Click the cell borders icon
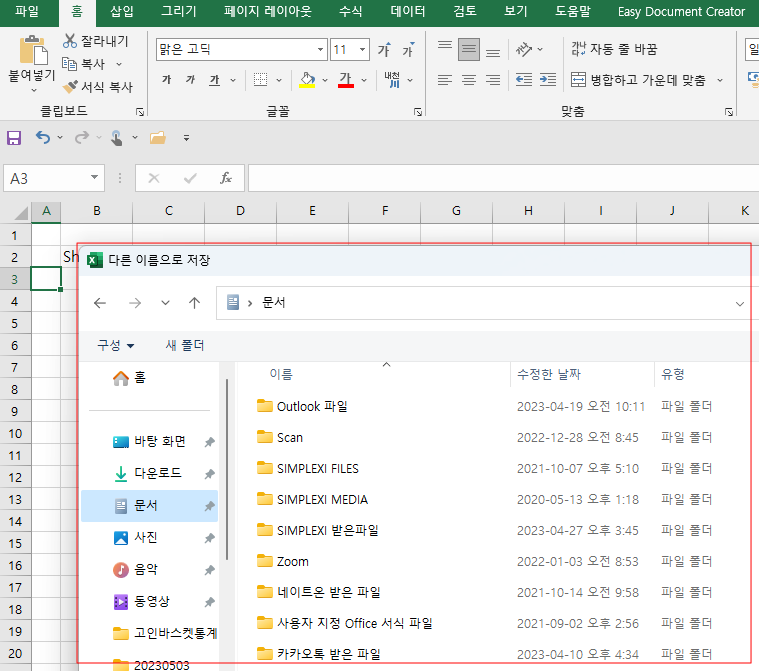The width and height of the screenshot is (759, 671). pos(260,80)
